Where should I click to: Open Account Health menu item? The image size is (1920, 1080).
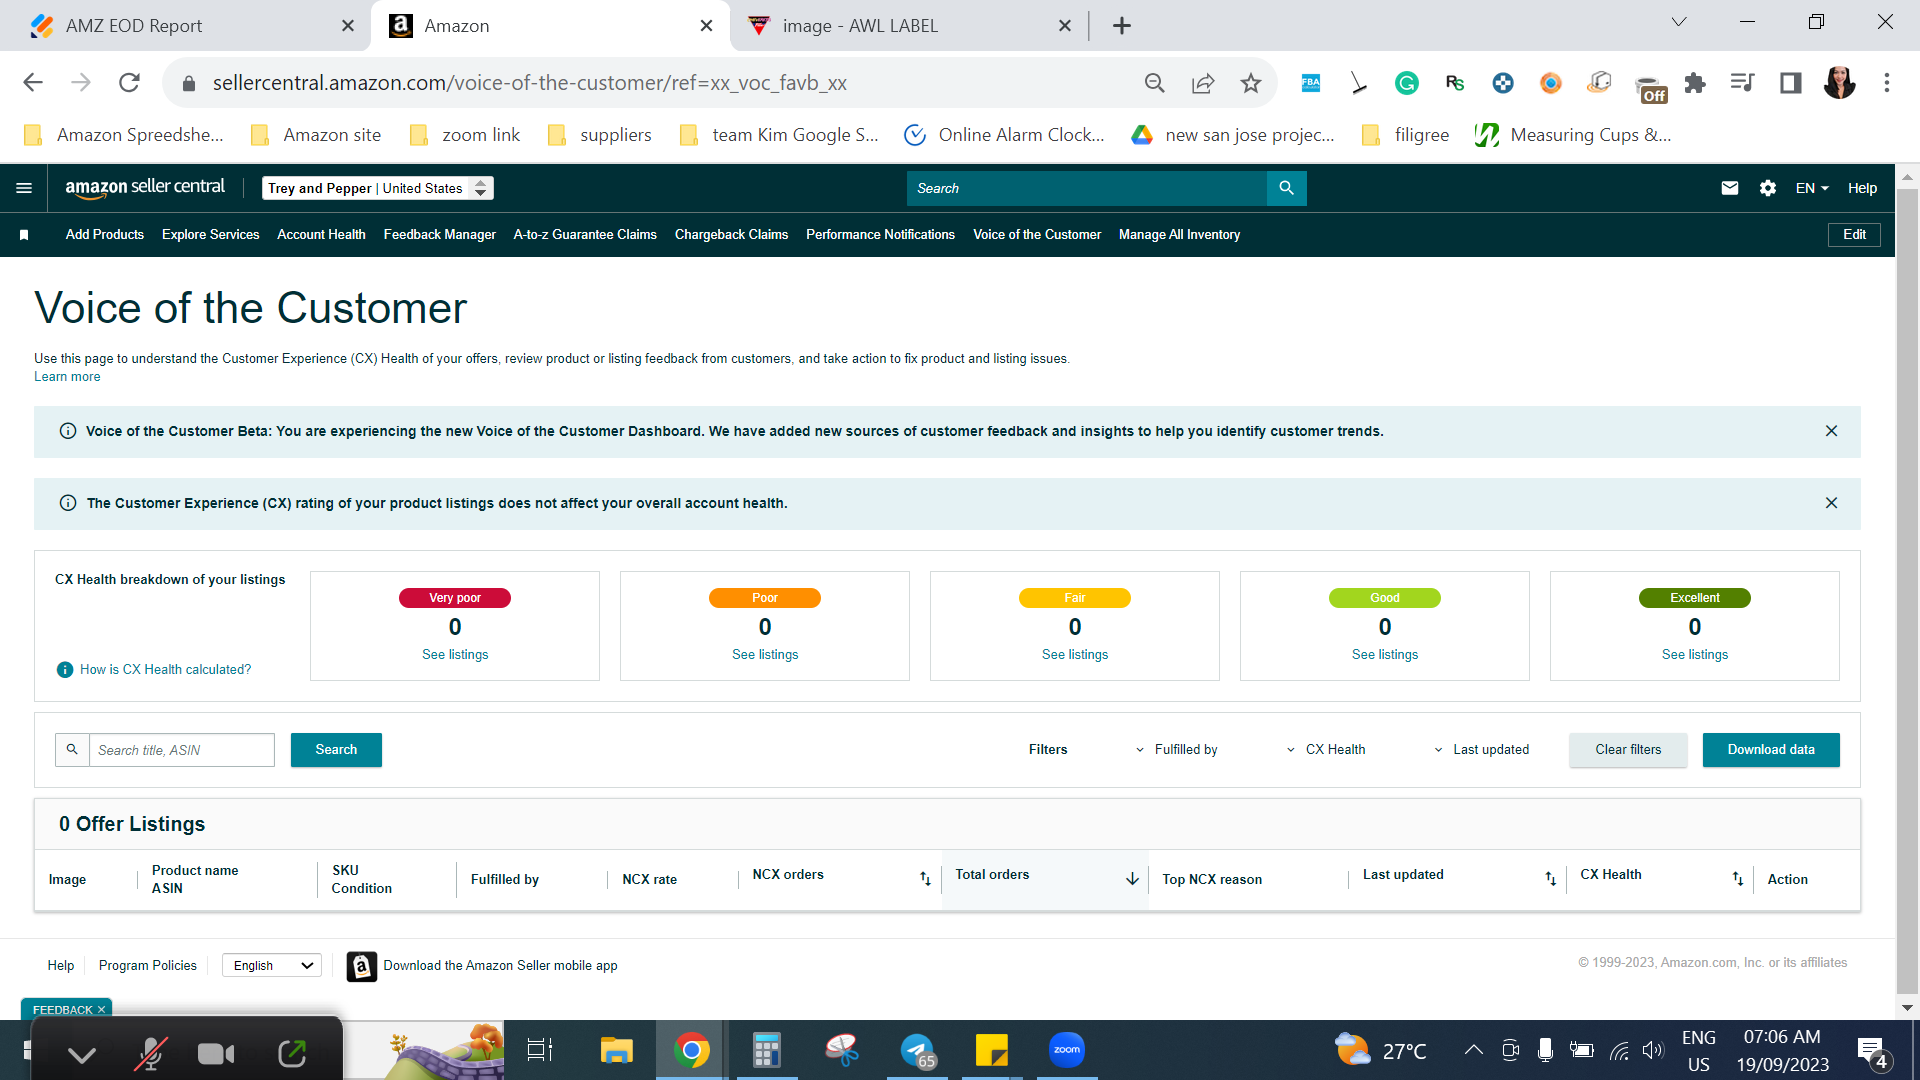(x=321, y=235)
